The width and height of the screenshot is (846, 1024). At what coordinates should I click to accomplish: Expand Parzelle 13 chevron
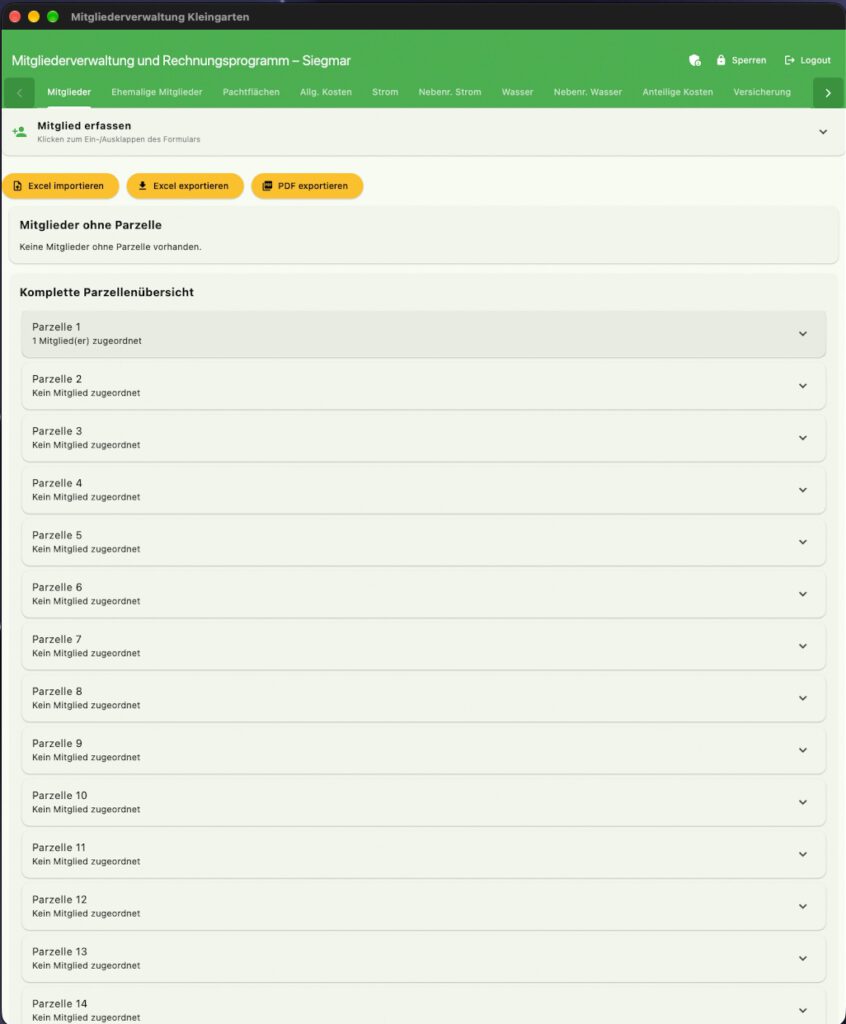(x=803, y=959)
